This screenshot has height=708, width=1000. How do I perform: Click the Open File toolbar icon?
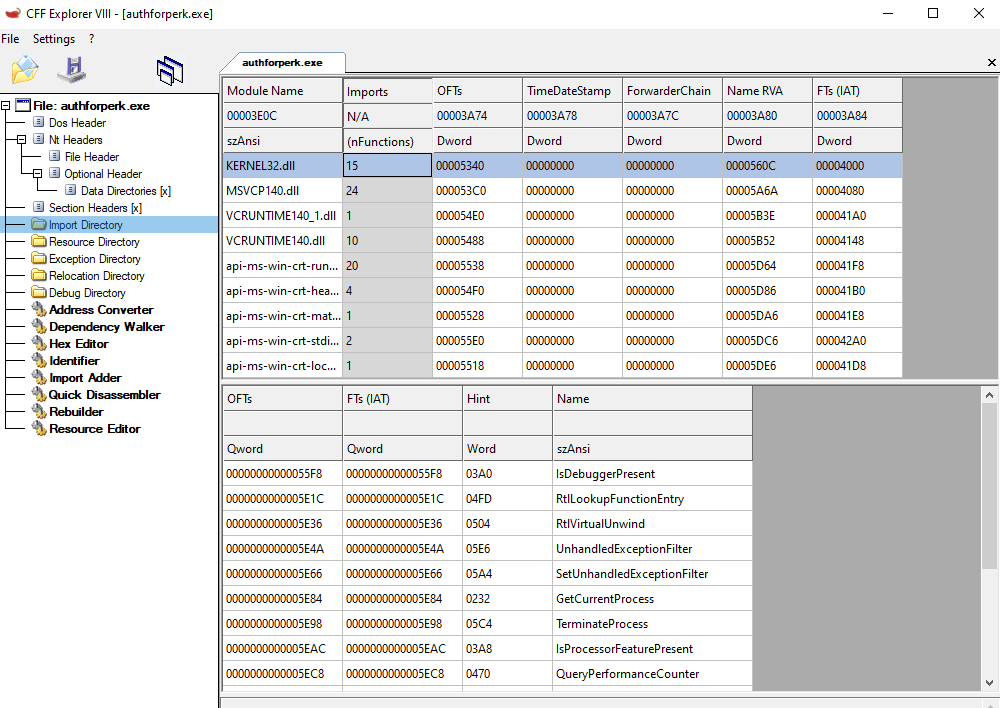click(x=25, y=70)
